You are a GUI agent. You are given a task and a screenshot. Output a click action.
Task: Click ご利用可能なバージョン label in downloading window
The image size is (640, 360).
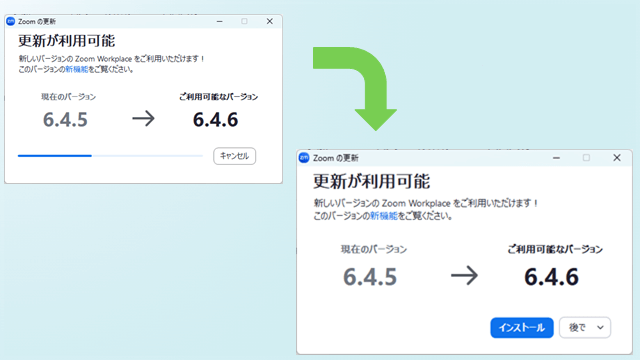pos(218,97)
